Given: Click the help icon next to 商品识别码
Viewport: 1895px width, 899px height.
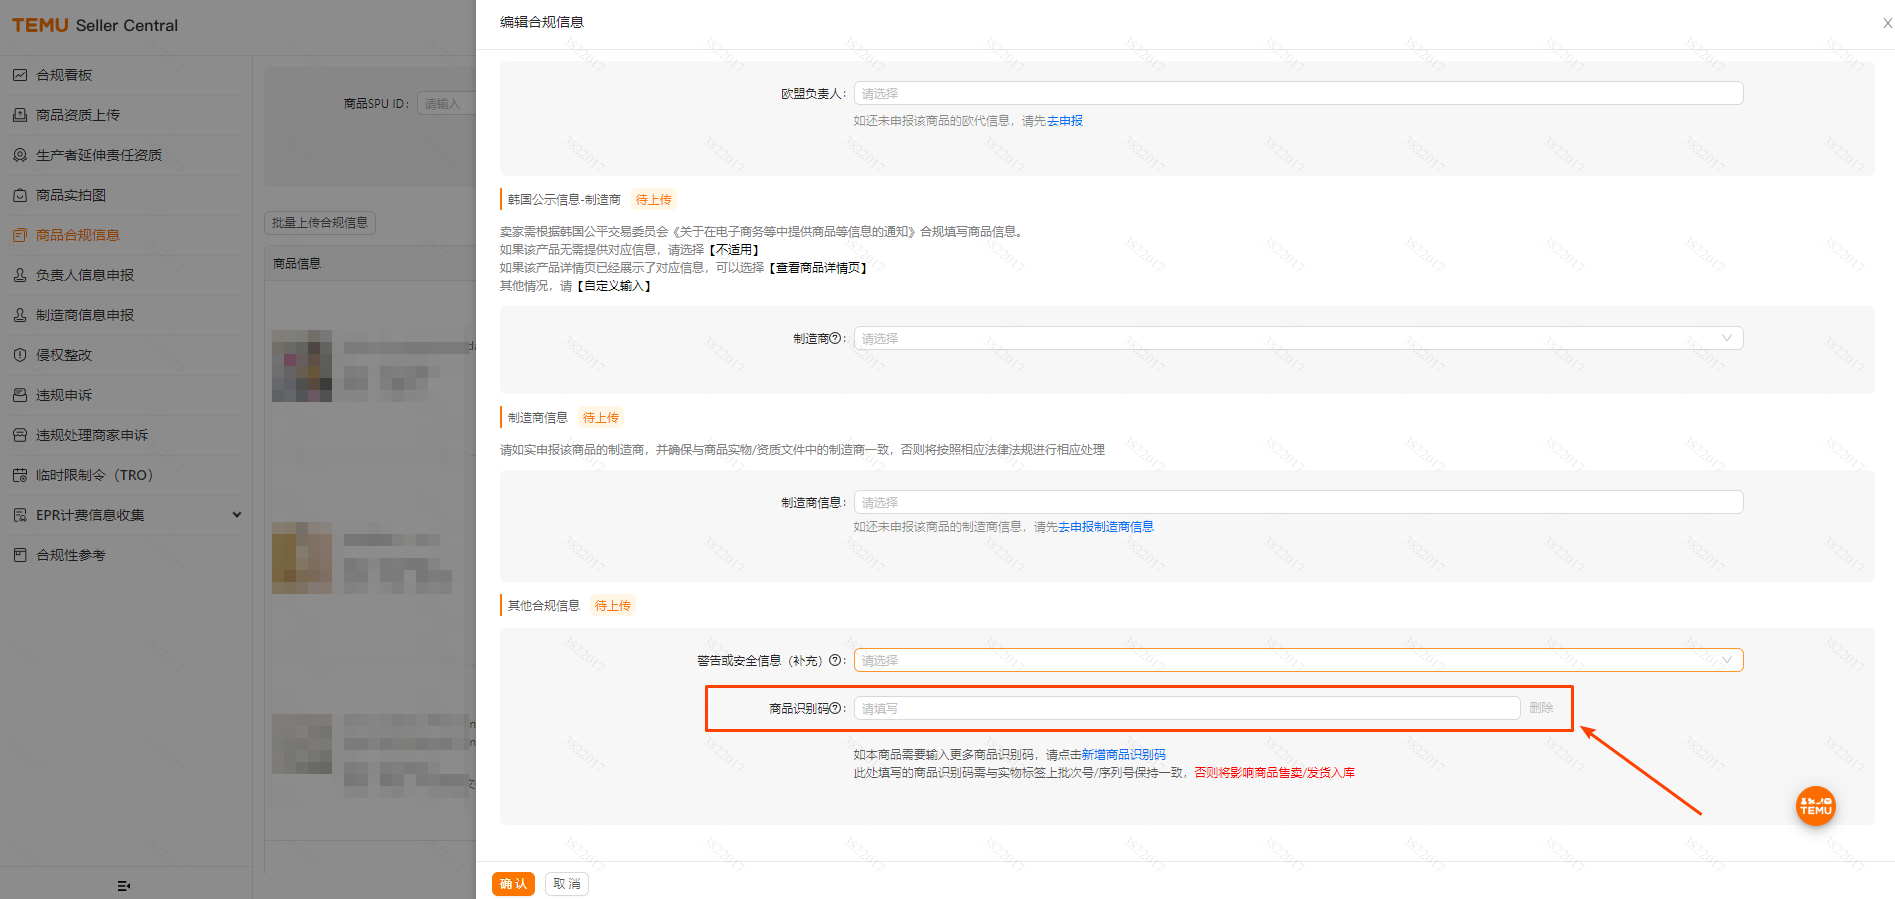Looking at the screenshot, I should click(x=835, y=708).
